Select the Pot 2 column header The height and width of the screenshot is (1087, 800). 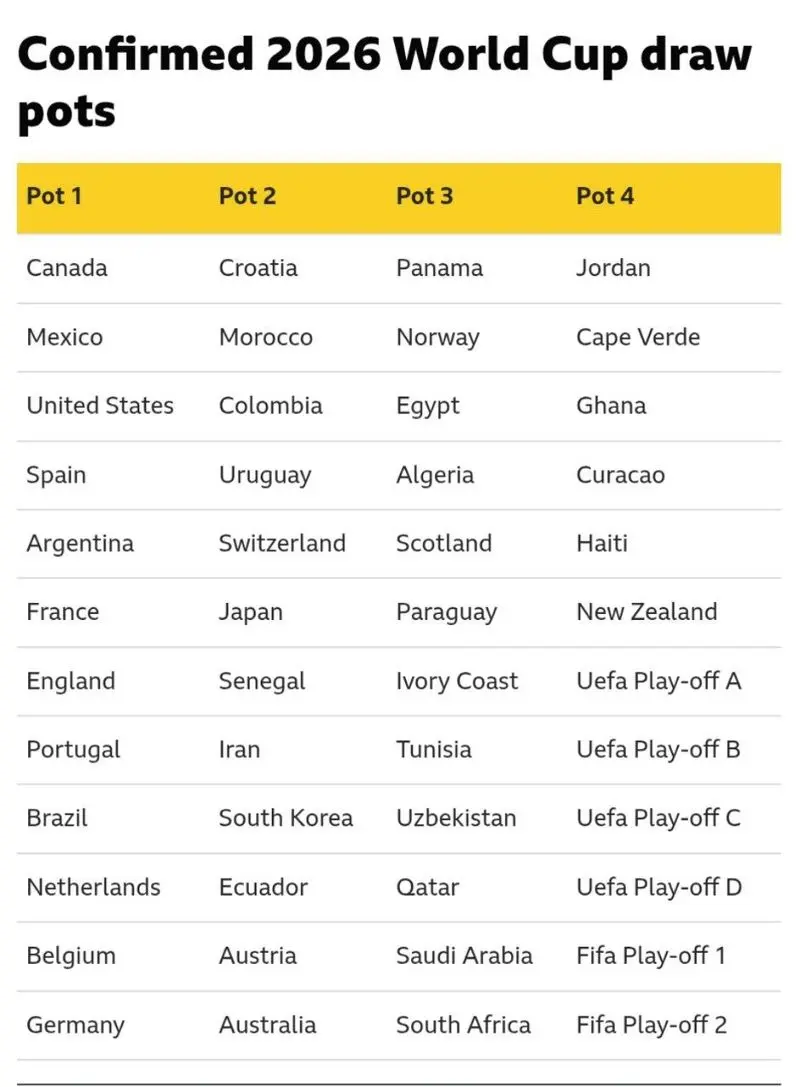[x=247, y=196]
